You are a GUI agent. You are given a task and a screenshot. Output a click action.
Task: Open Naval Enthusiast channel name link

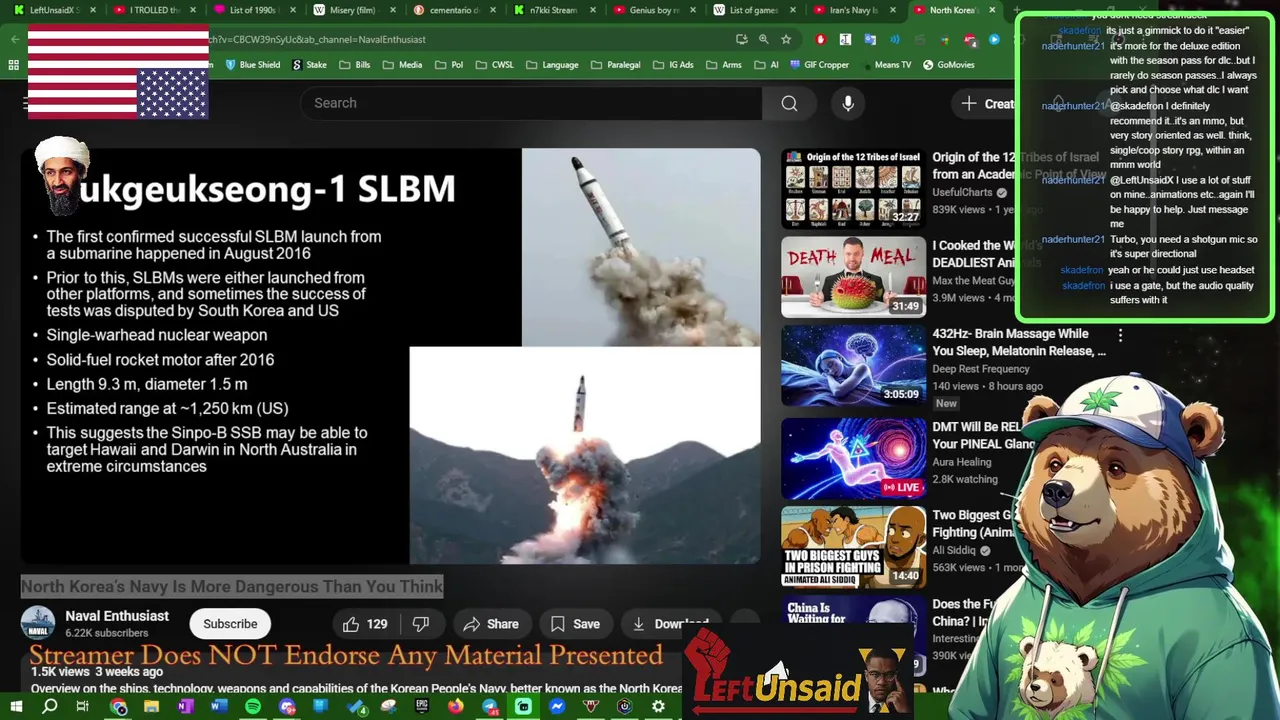(x=117, y=616)
